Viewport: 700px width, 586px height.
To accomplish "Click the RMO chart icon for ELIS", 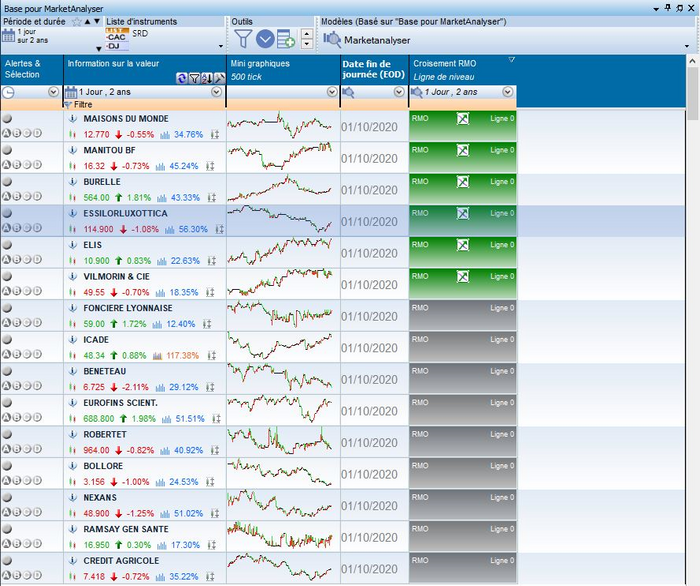I will pyautogui.click(x=463, y=245).
